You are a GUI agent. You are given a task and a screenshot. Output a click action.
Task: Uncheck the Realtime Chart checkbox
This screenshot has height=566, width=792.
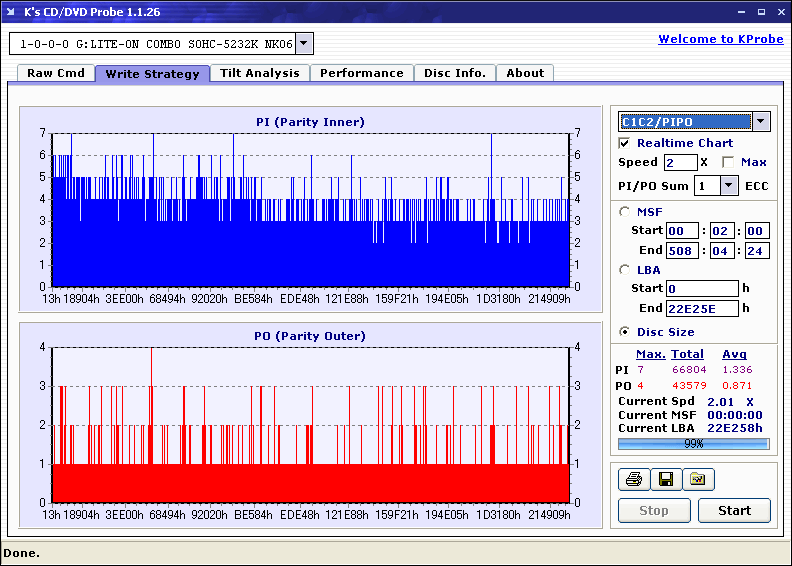(x=625, y=143)
